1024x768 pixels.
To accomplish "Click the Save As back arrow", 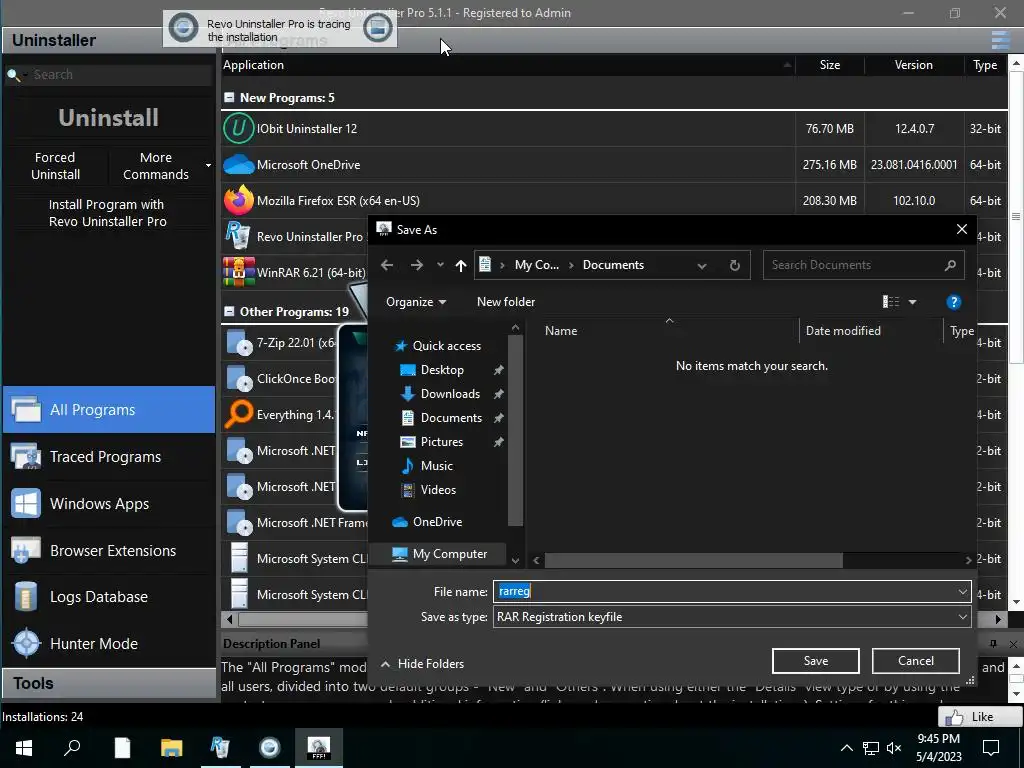I will 387,264.
